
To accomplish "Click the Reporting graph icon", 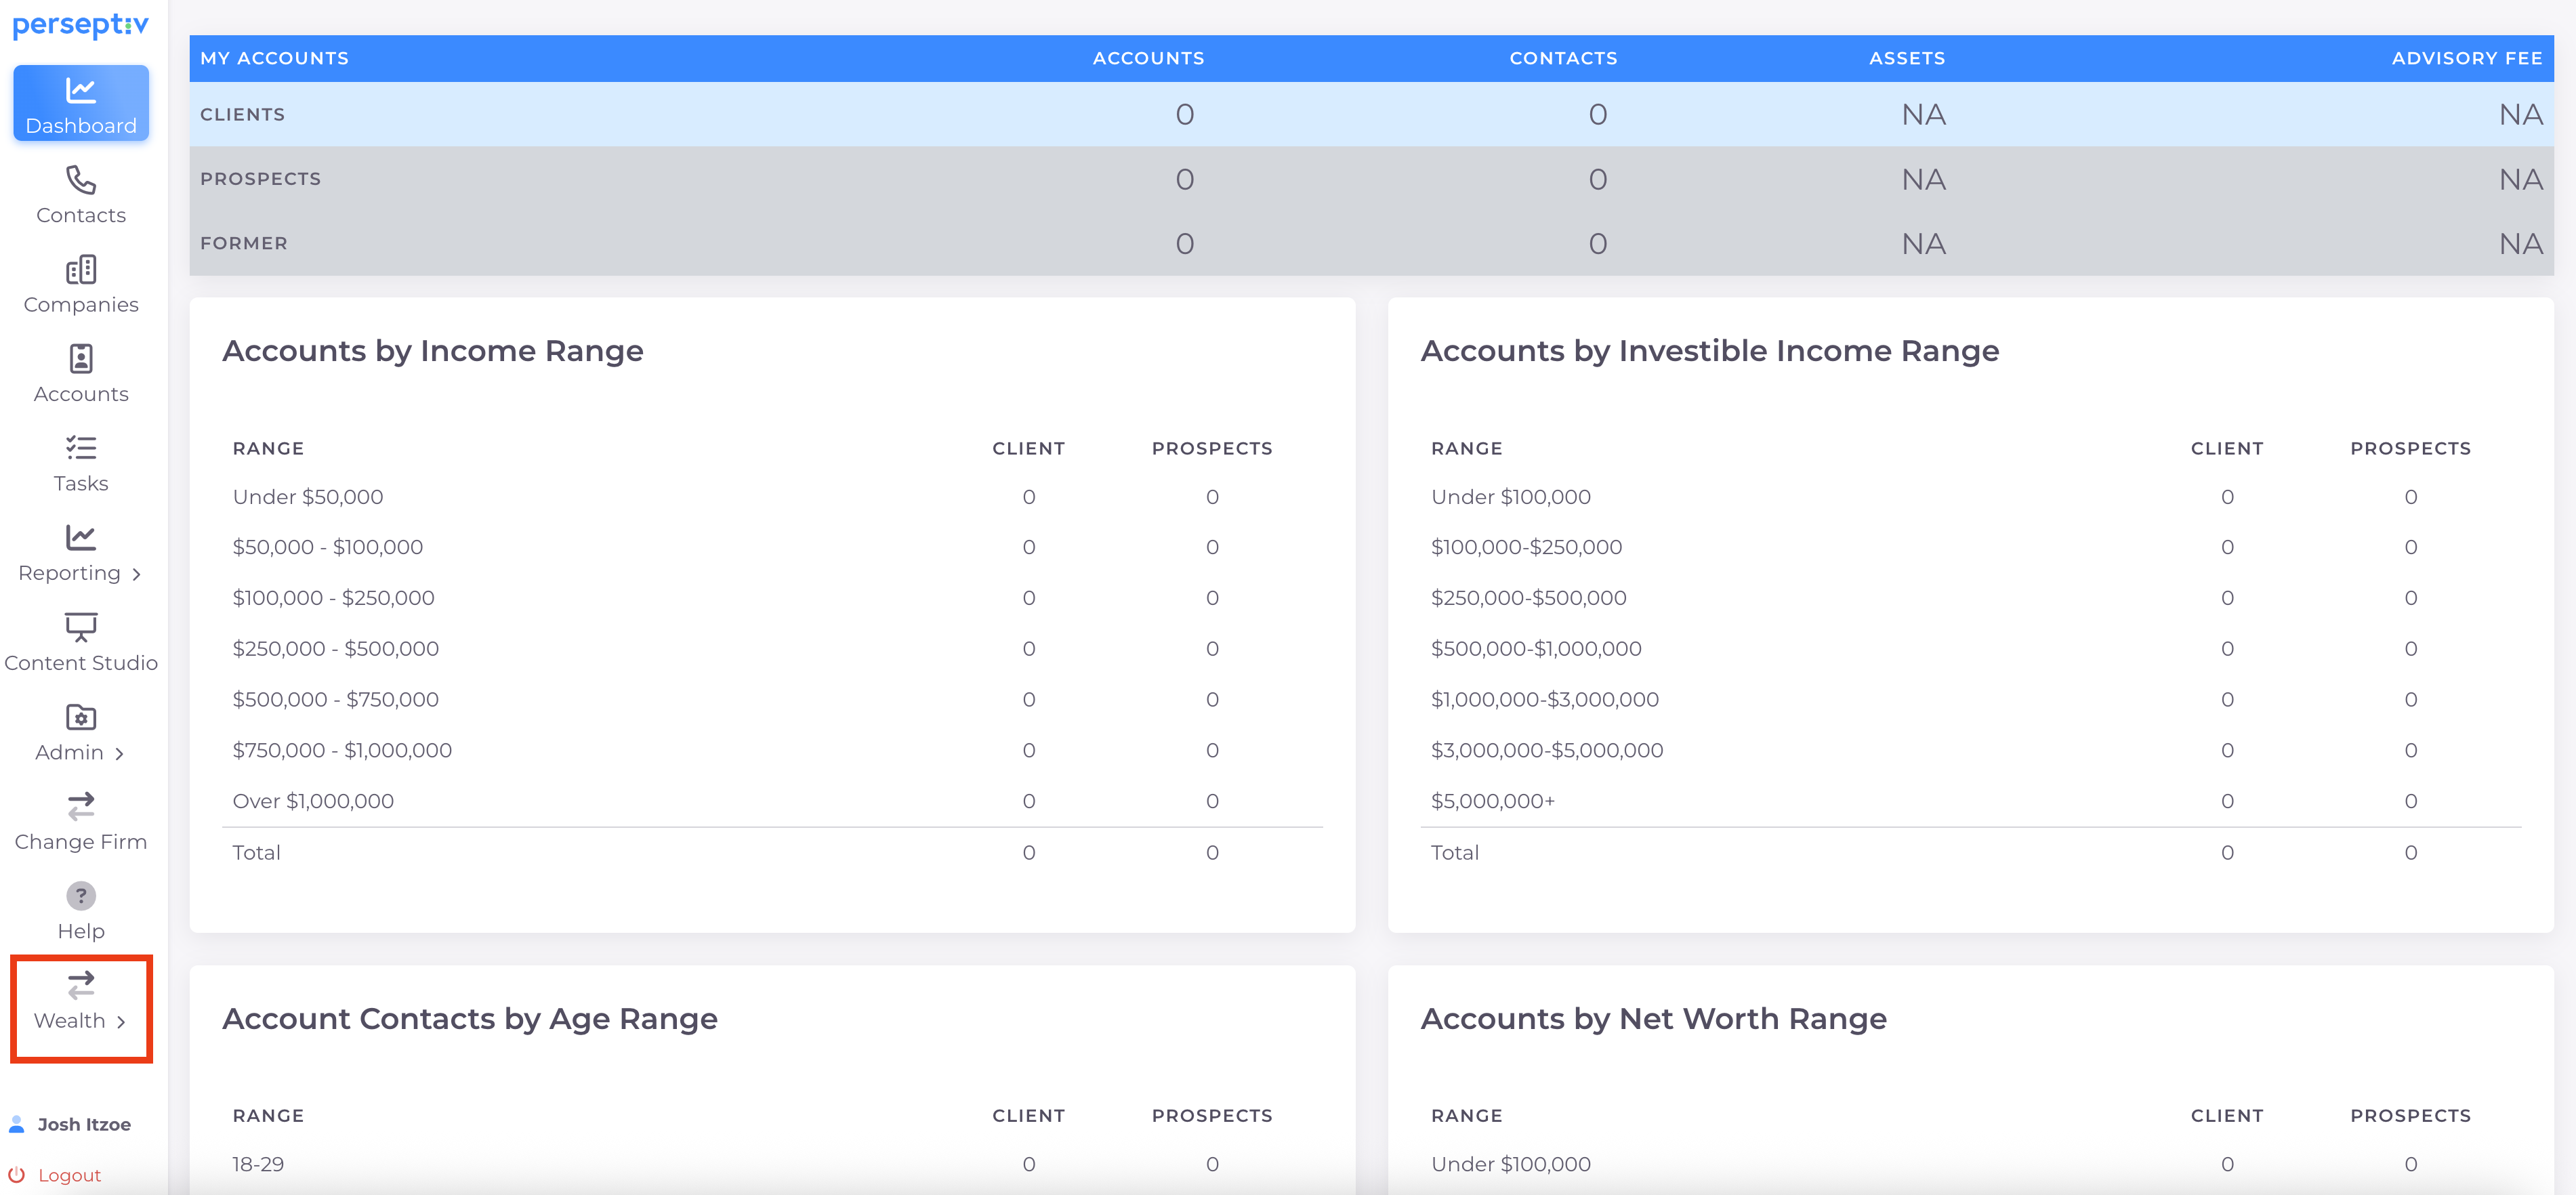I will [x=81, y=537].
